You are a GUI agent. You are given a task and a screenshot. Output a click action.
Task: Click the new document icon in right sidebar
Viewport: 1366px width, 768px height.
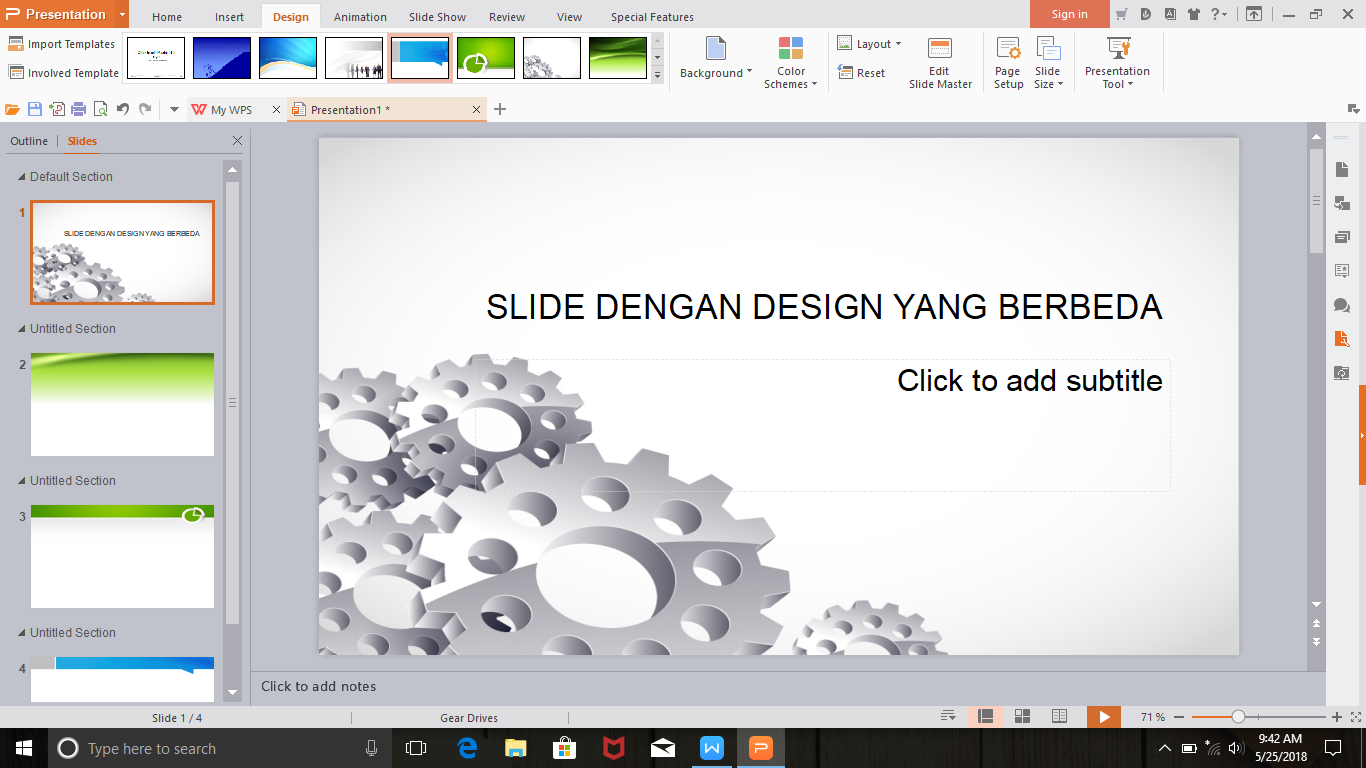pyautogui.click(x=1341, y=170)
